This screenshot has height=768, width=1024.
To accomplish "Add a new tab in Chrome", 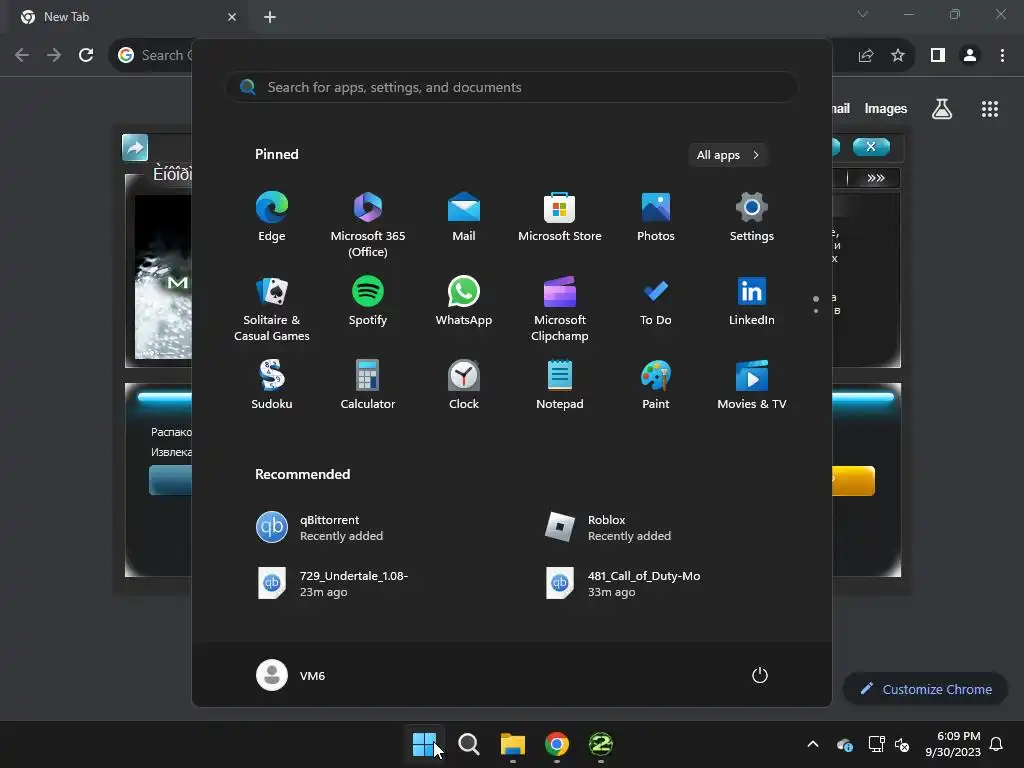I will pos(270,17).
